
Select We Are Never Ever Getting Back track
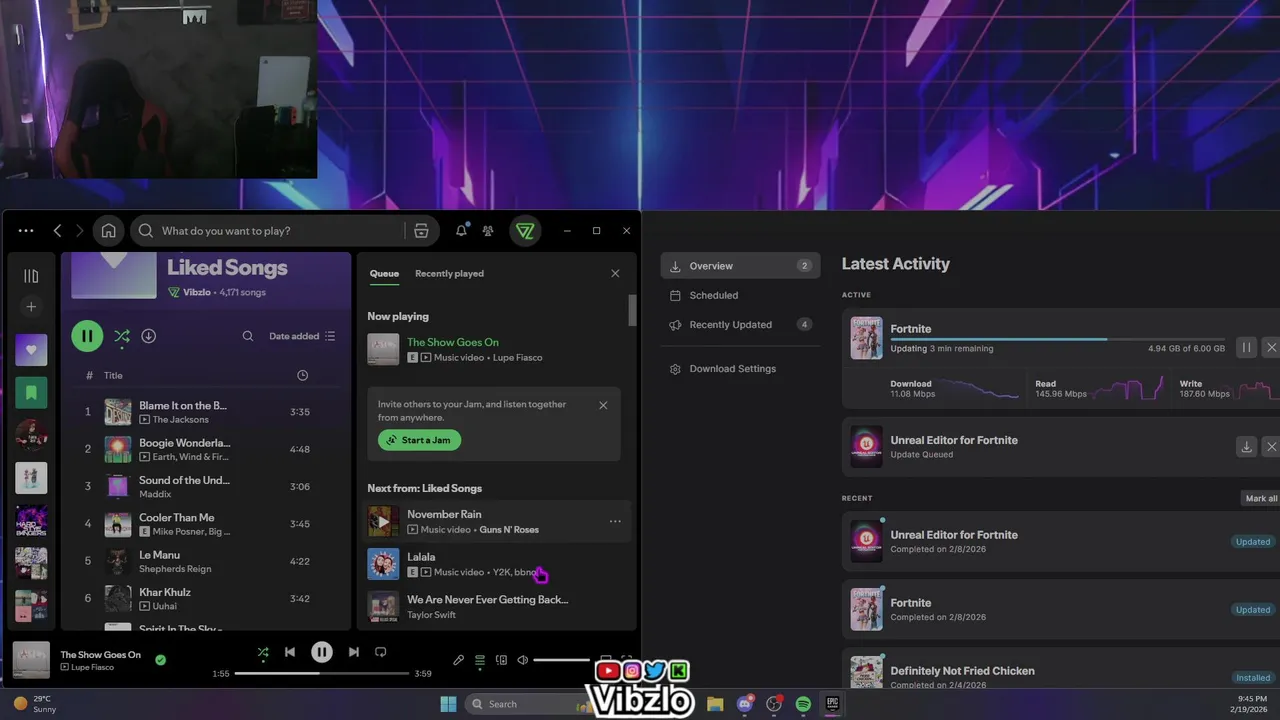494,607
